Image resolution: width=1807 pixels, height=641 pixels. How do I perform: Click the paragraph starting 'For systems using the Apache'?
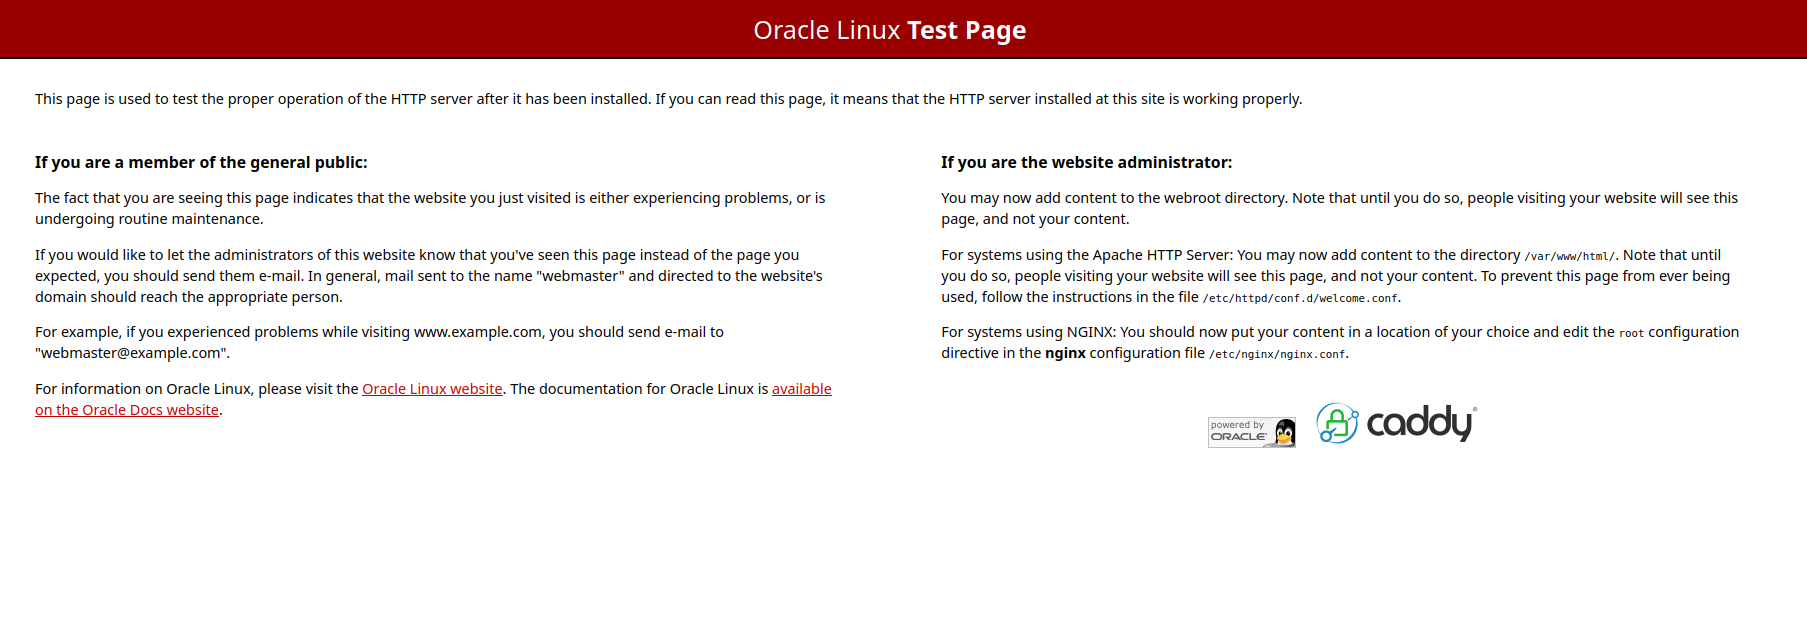(1335, 276)
